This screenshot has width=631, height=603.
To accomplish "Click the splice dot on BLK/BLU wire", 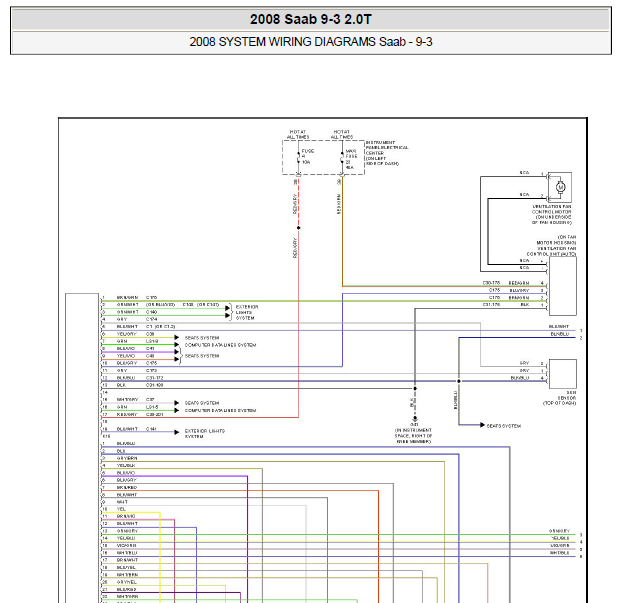I will click(459, 381).
